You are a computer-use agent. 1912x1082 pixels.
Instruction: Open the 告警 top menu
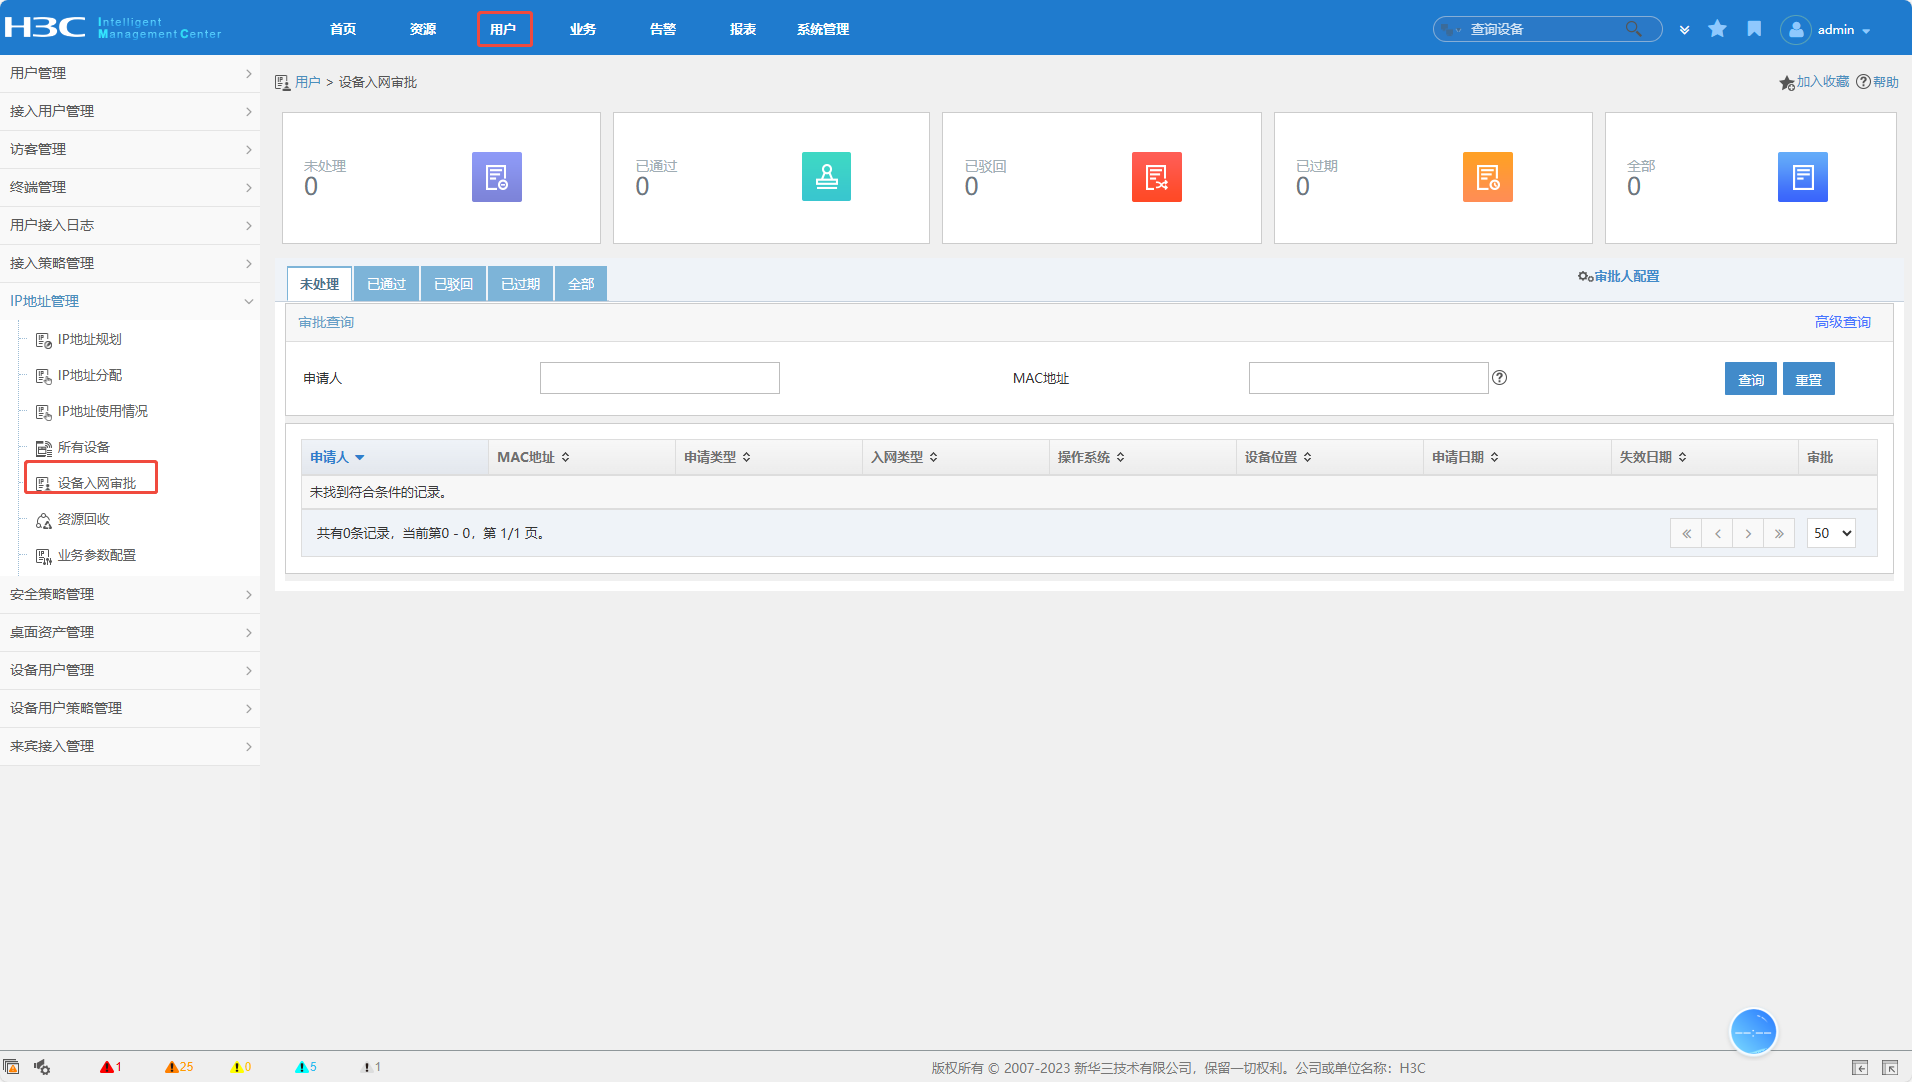point(663,29)
